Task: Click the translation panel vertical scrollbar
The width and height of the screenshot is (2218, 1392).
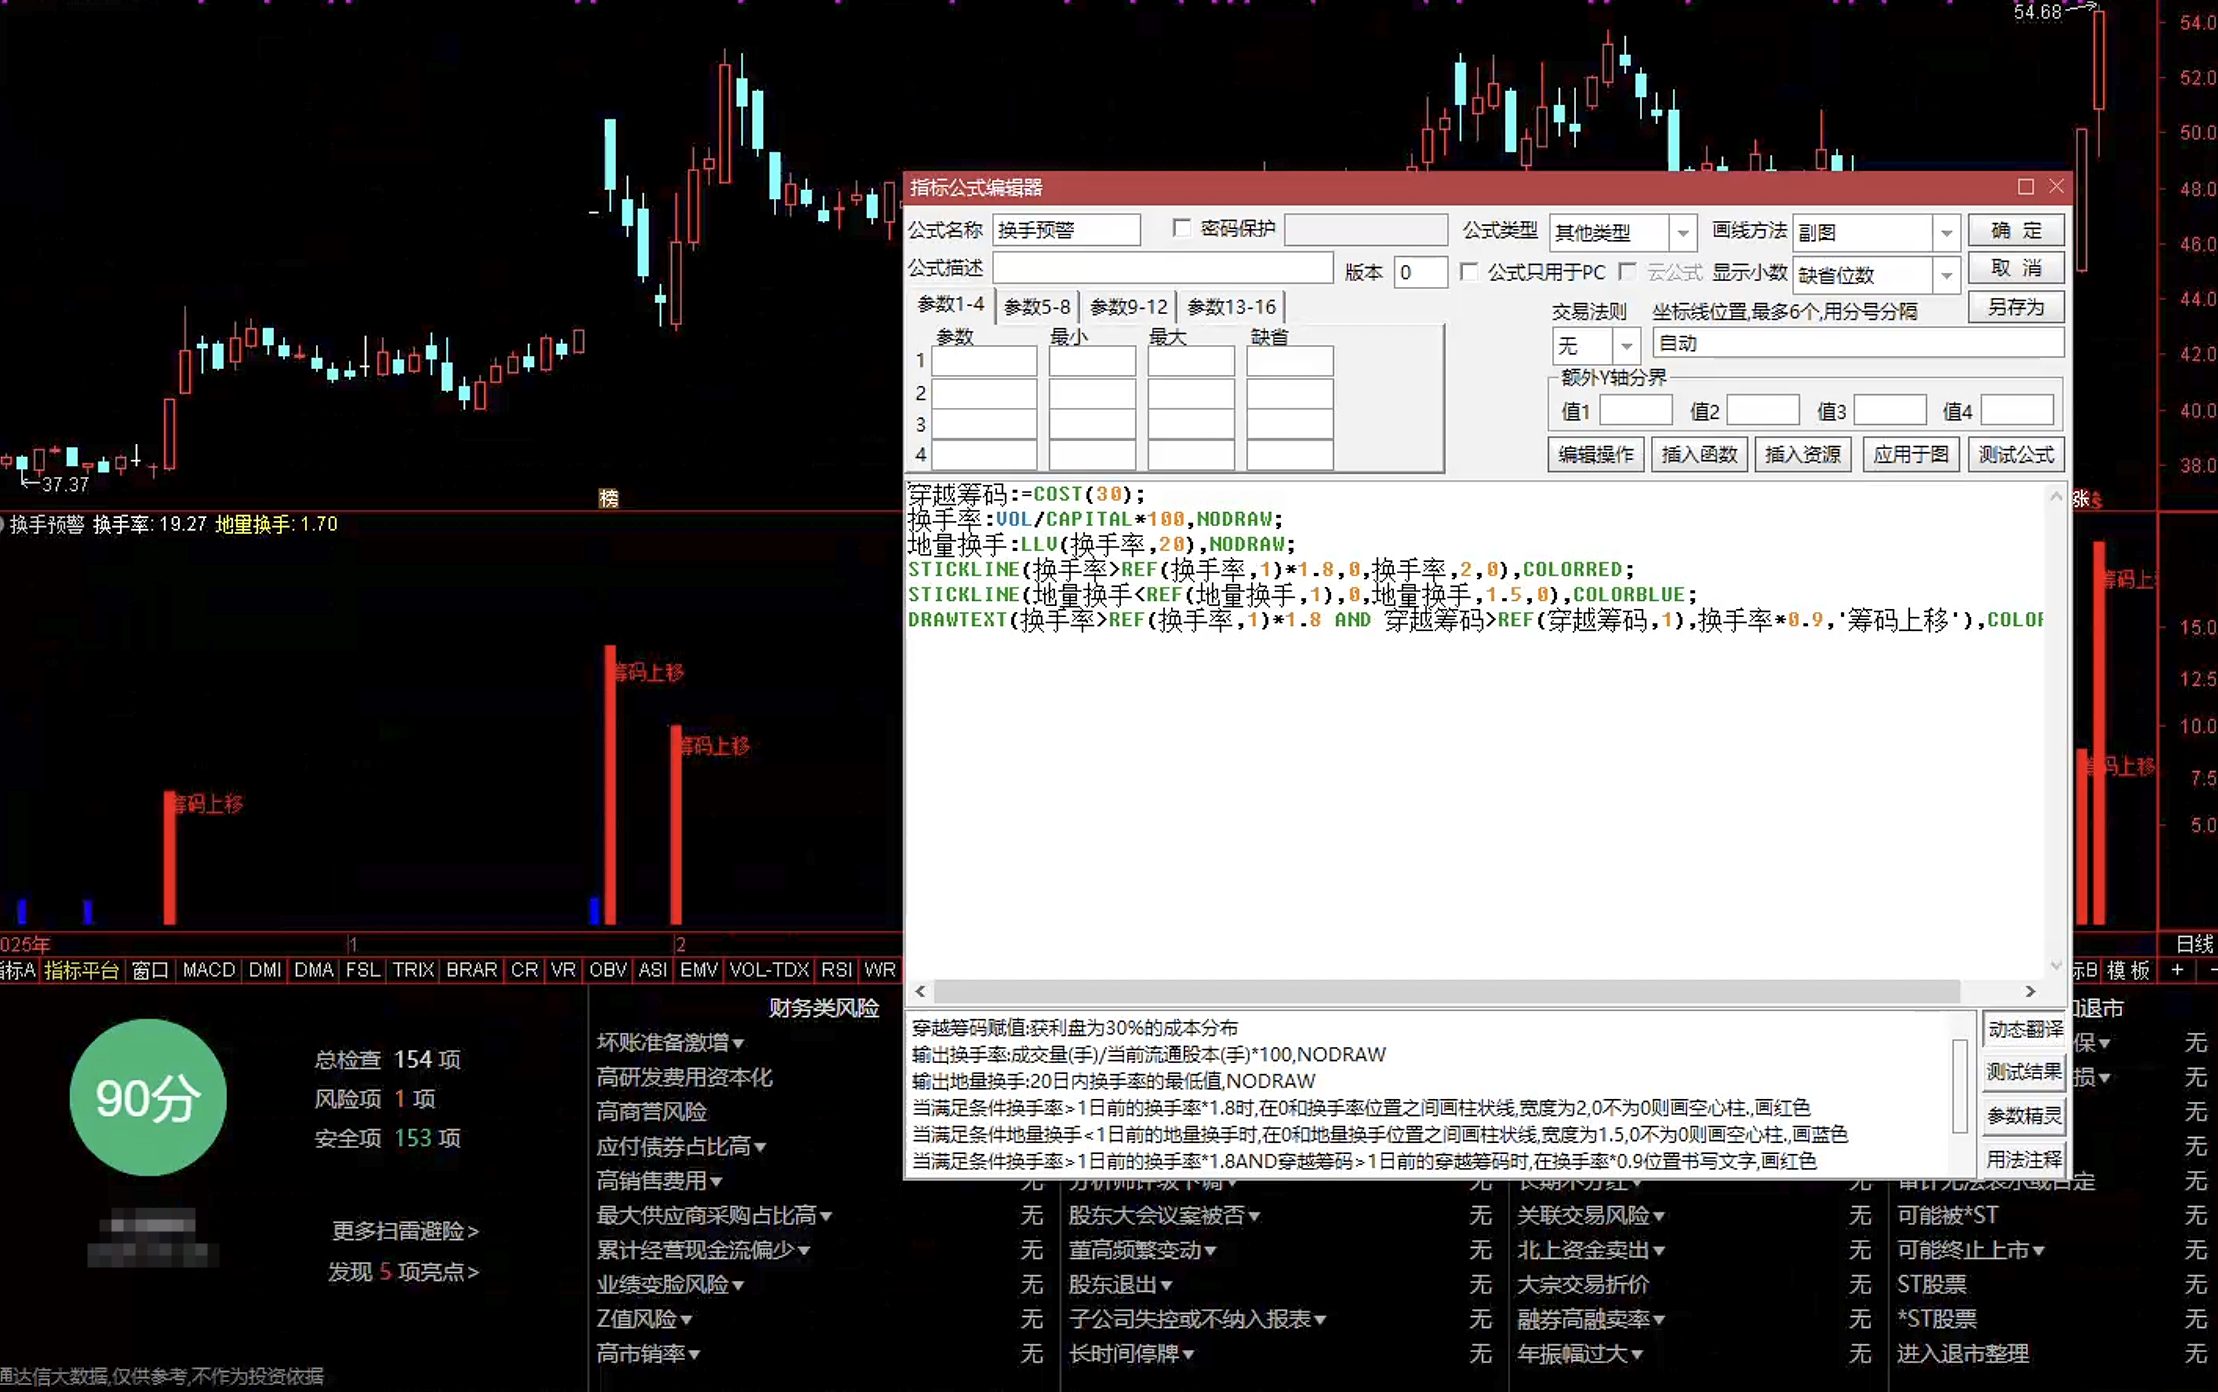Action: (x=1959, y=1087)
